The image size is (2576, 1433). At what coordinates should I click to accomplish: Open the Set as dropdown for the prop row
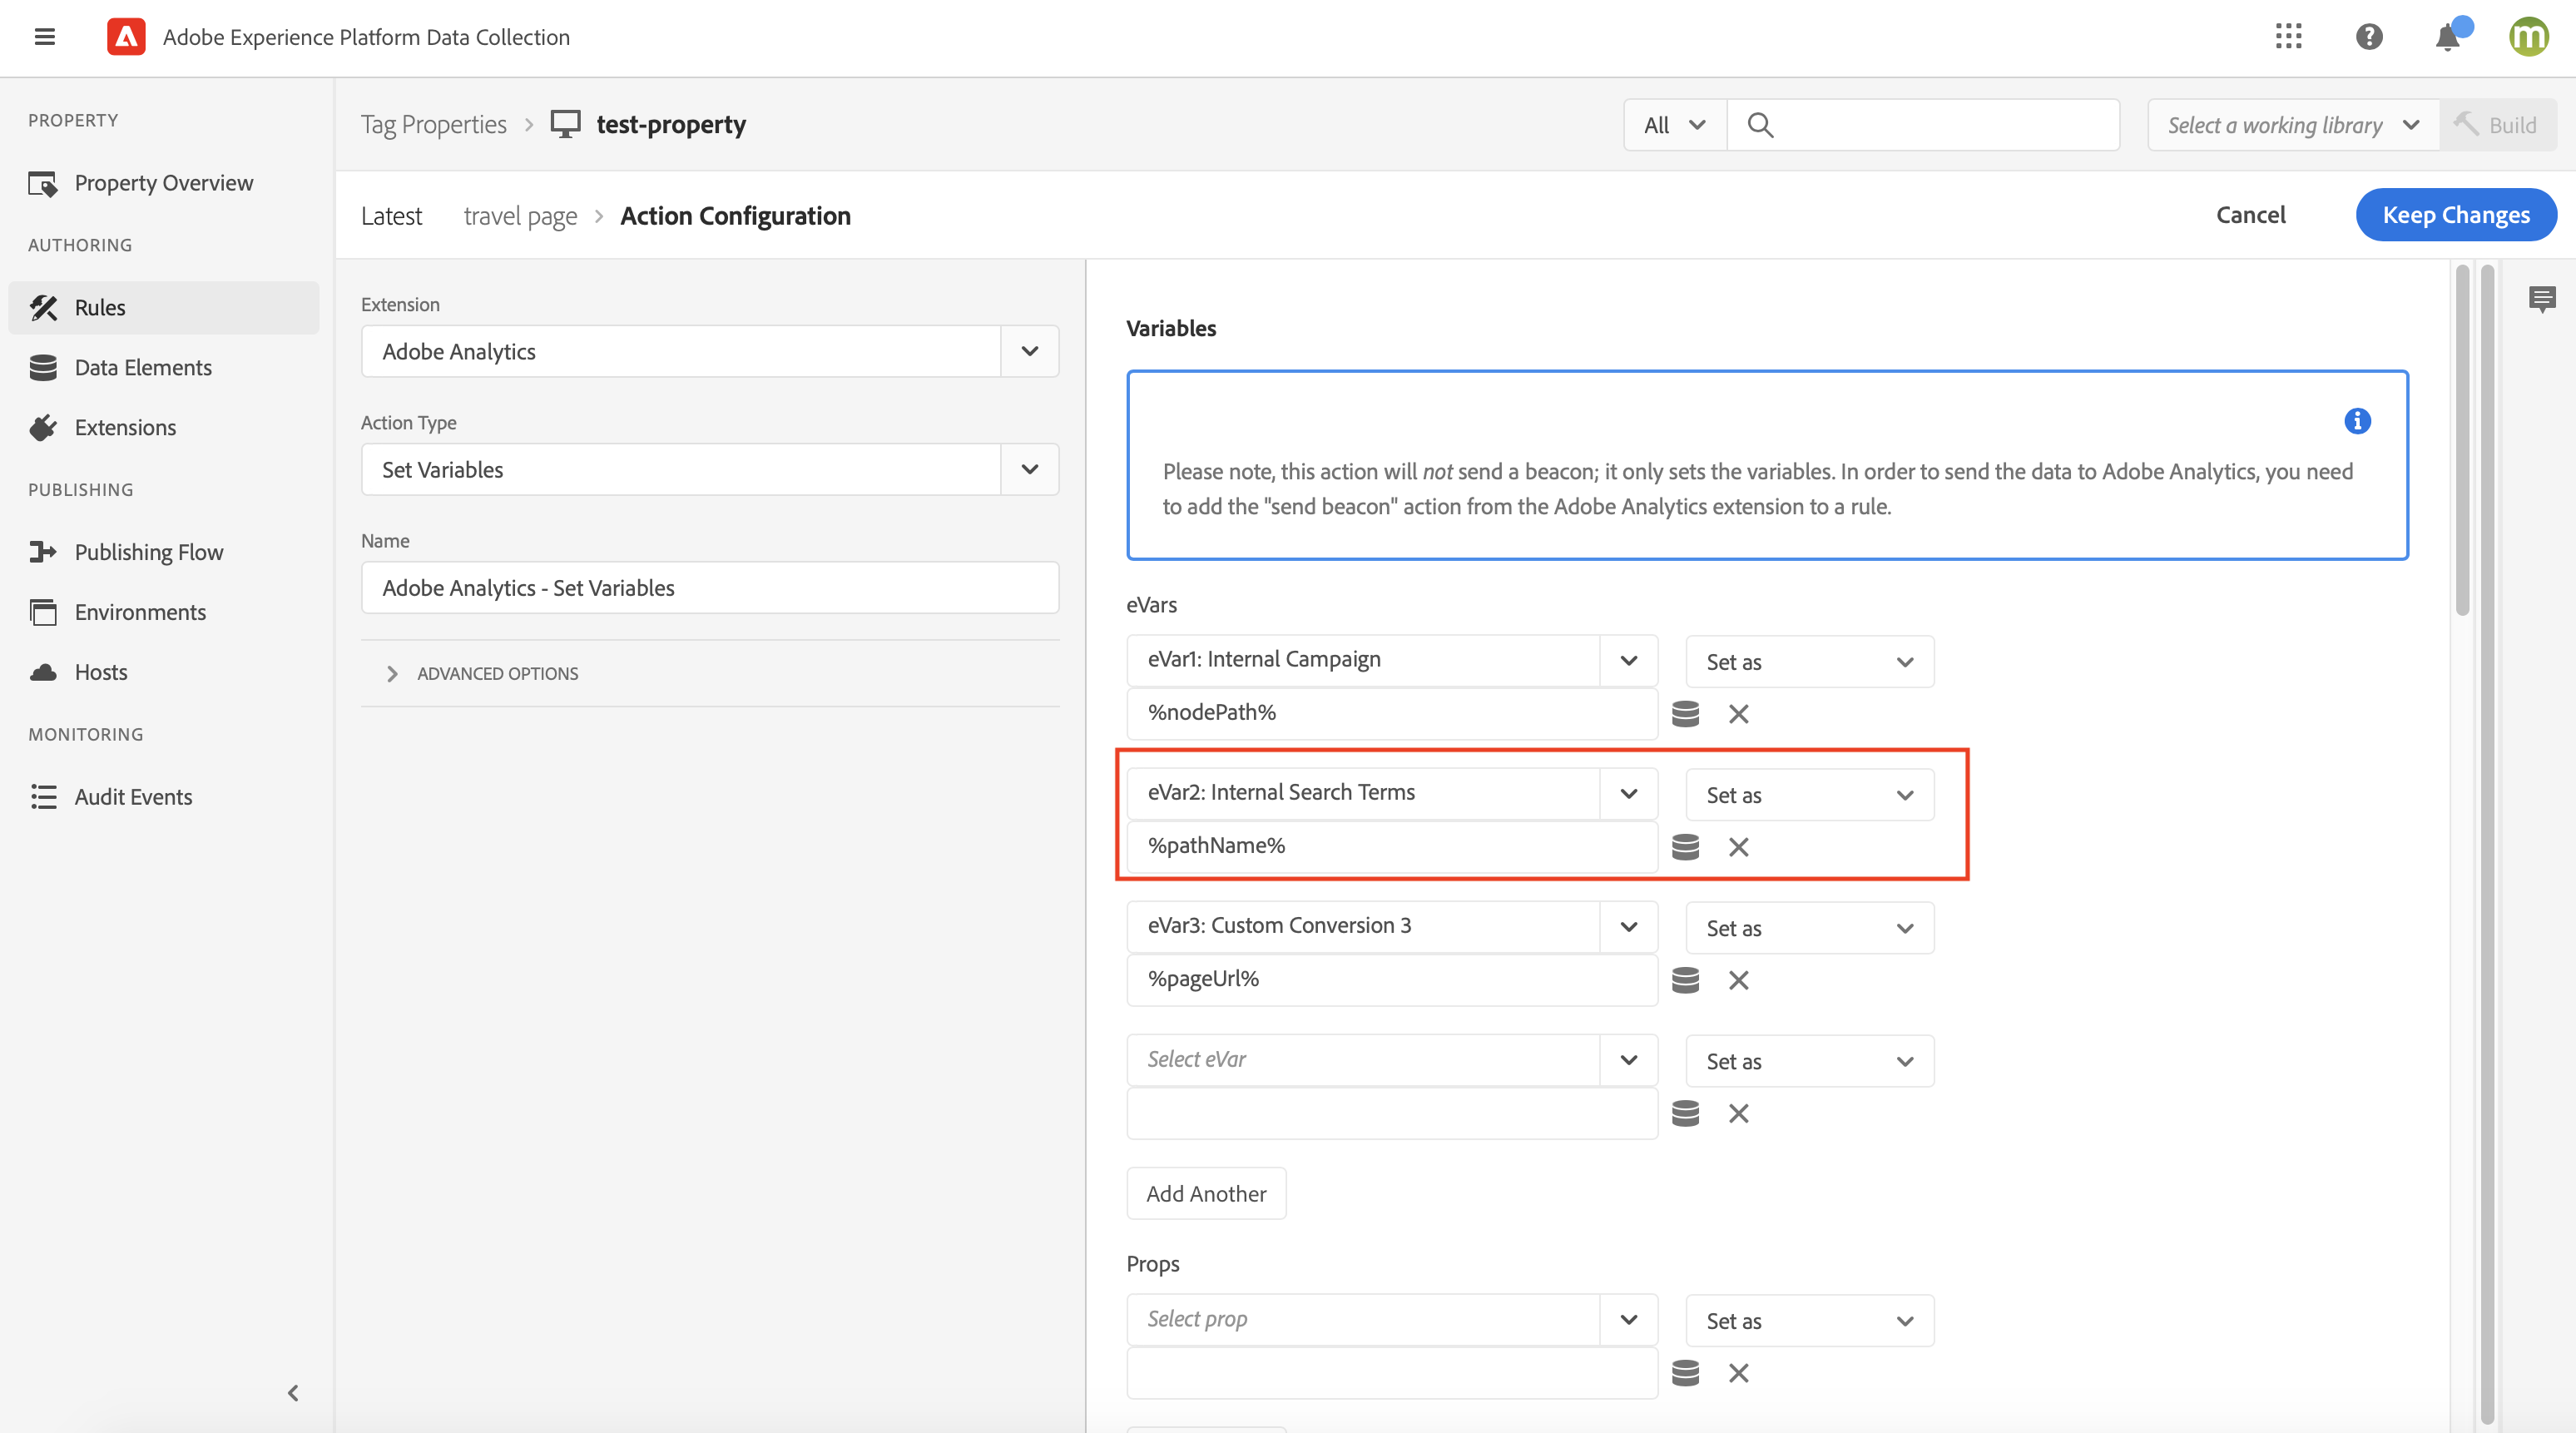coord(1809,1321)
